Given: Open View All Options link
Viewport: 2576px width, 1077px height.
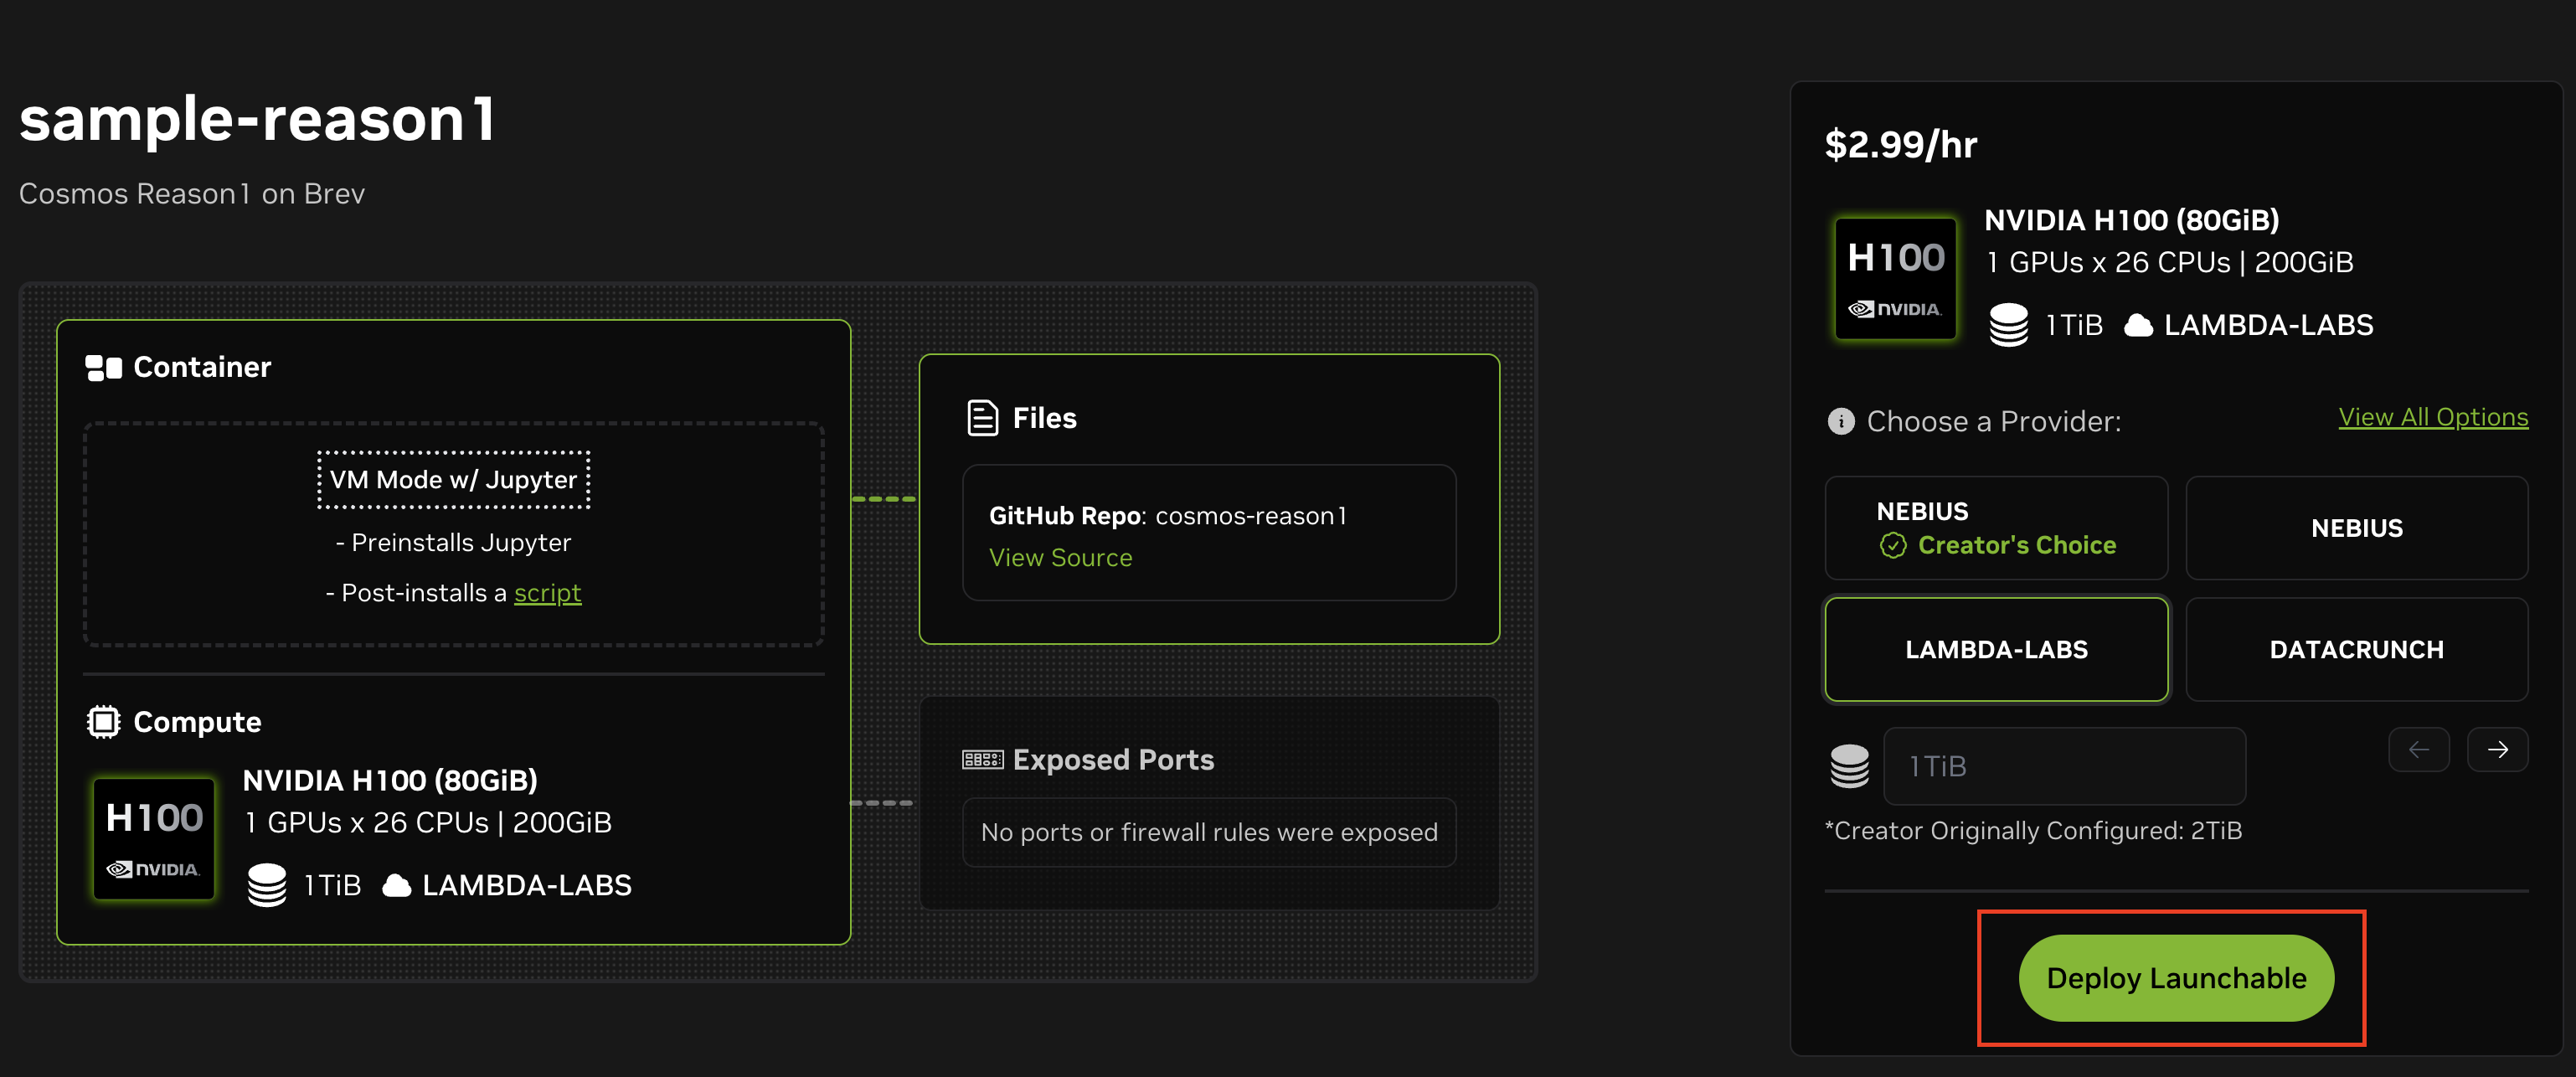Looking at the screenshot, I should click(2432, 417).
